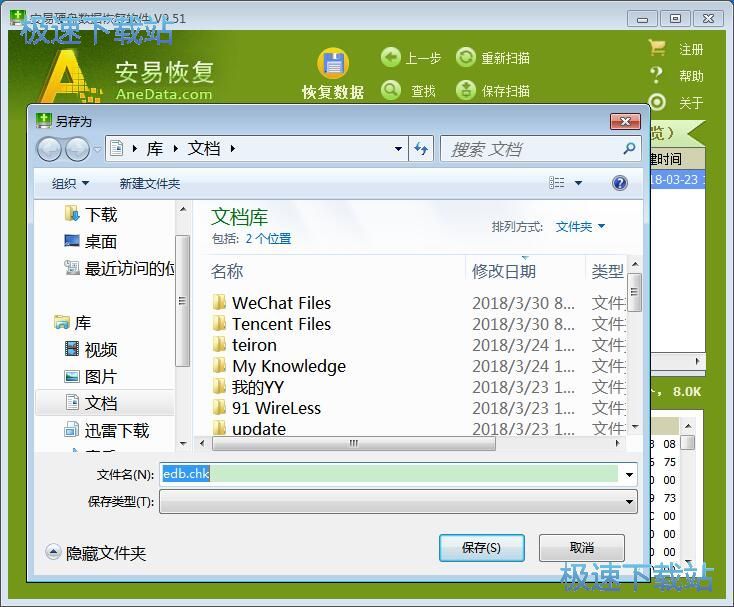
Task: Open the 排列方式 文件夹 arrangement dropdown
Action: 580,227
